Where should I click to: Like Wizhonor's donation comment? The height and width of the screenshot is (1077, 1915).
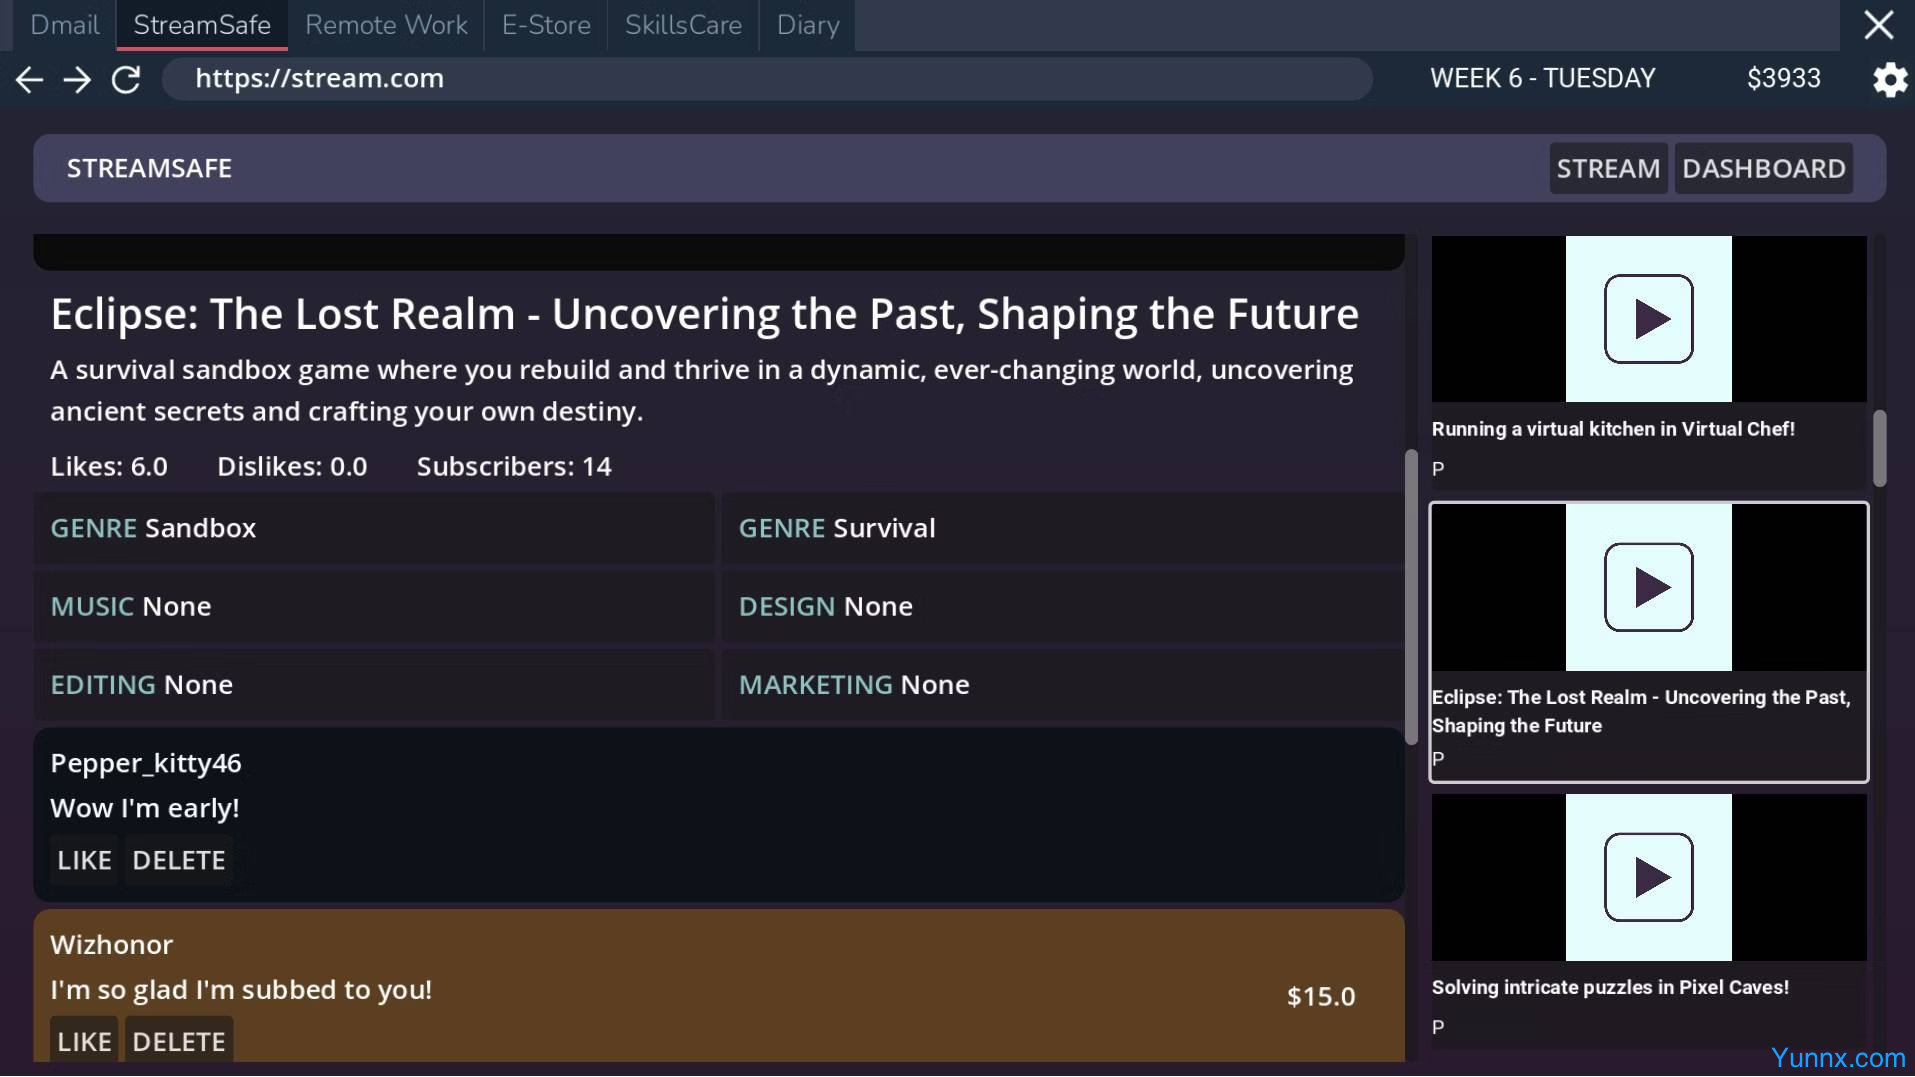(84, 1041)
